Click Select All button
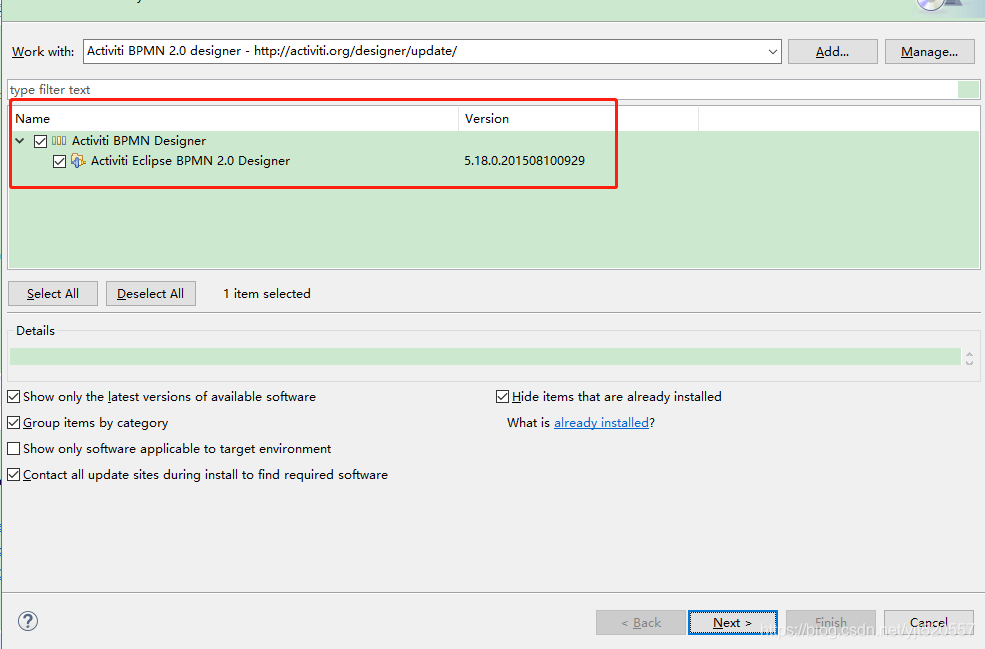This screenshot has width=985, height=649. (x=53, y=293)
